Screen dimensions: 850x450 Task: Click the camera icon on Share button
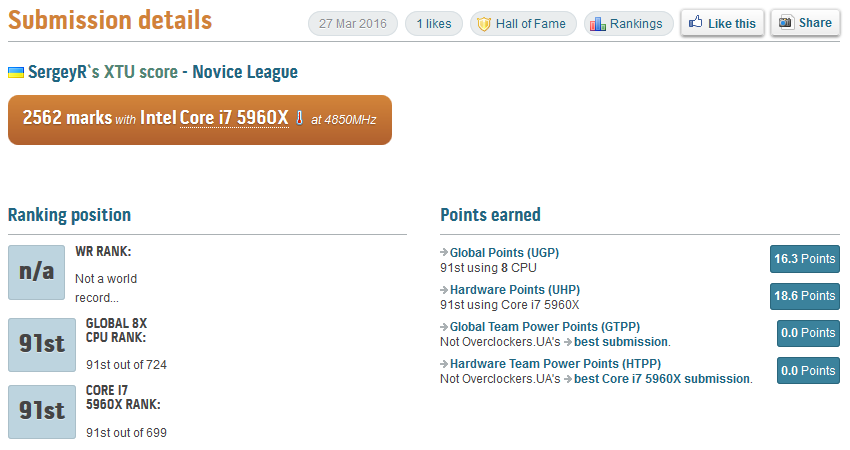[x=785, y=22]
